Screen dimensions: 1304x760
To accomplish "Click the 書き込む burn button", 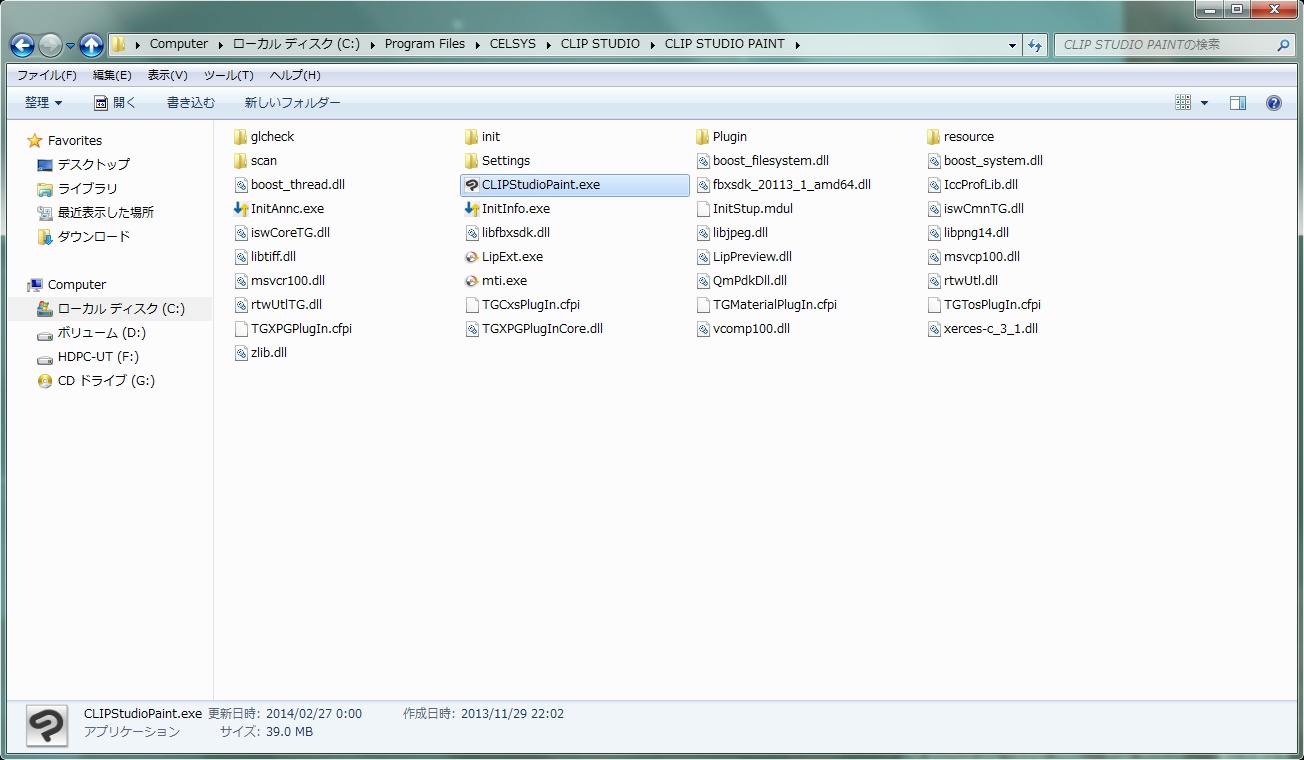I will [x=190, y=103].
